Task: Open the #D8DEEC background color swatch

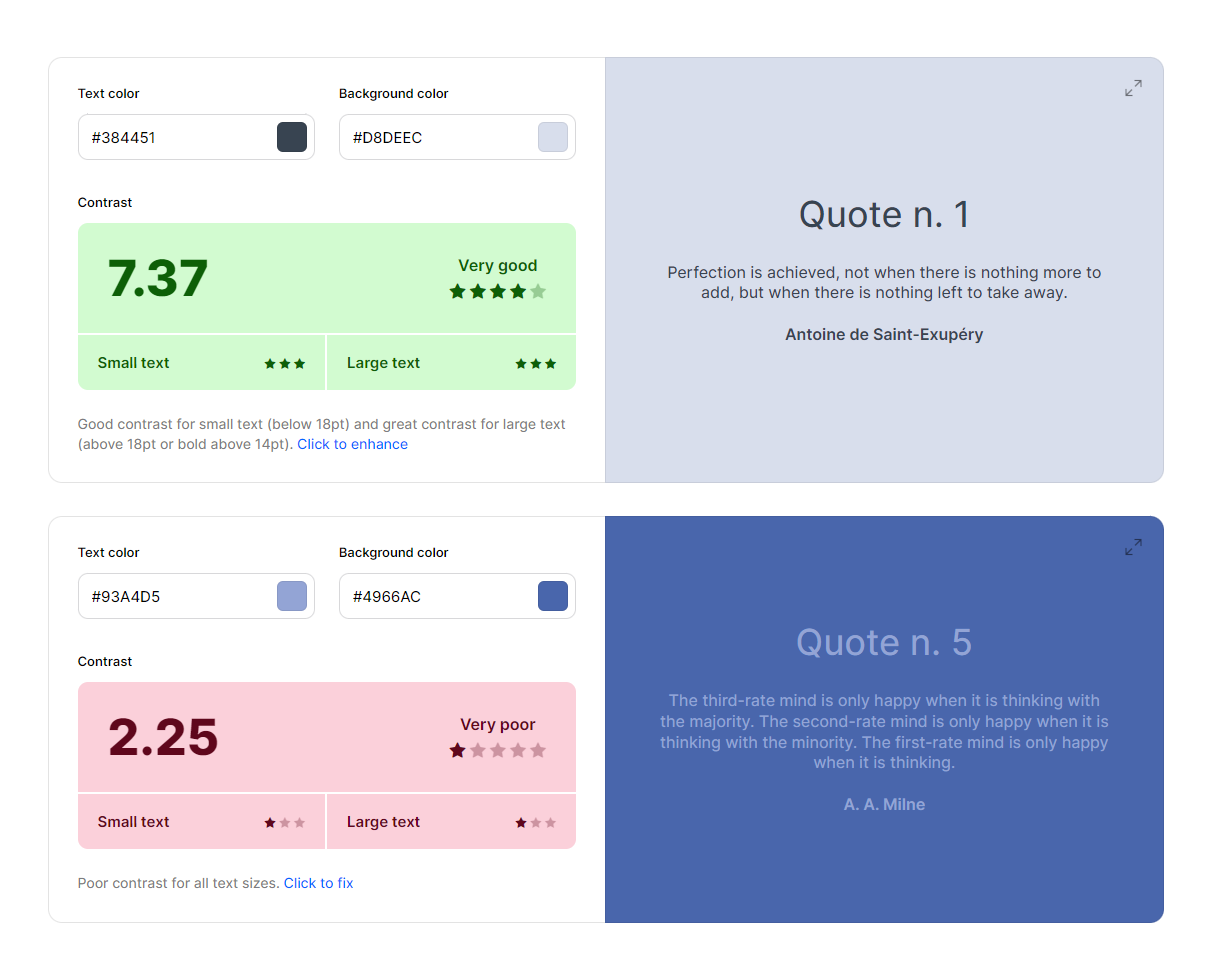Action: point(553,137)
